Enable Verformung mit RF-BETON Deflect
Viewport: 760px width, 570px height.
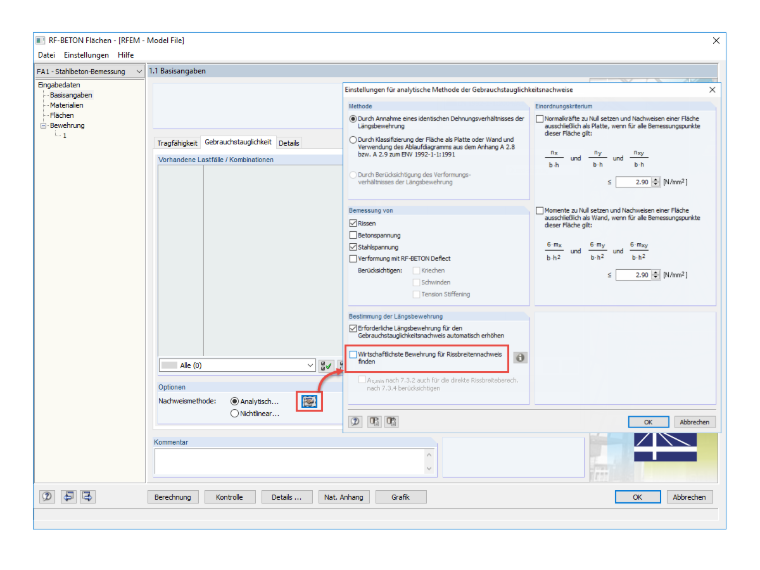click(x=353, y=259)
